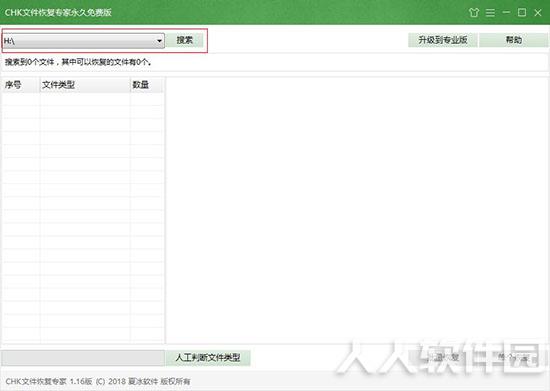This screenshot has height=391, width=550.
Task: Open the hamburger menu icon in title bar
Action: tap(490, 13)
